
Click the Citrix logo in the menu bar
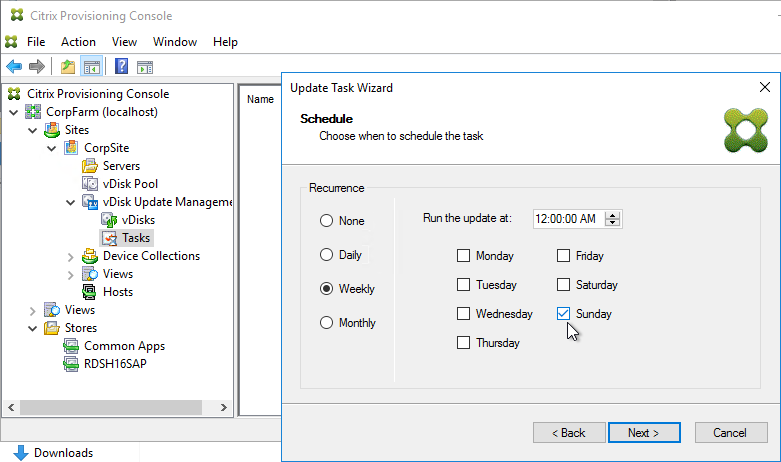point(11,42)
